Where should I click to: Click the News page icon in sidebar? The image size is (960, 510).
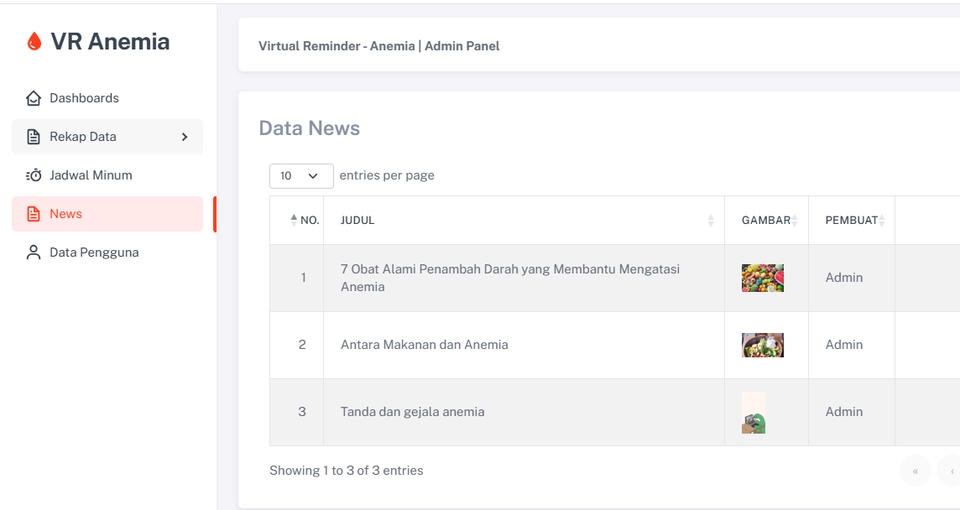click(33, 214)
